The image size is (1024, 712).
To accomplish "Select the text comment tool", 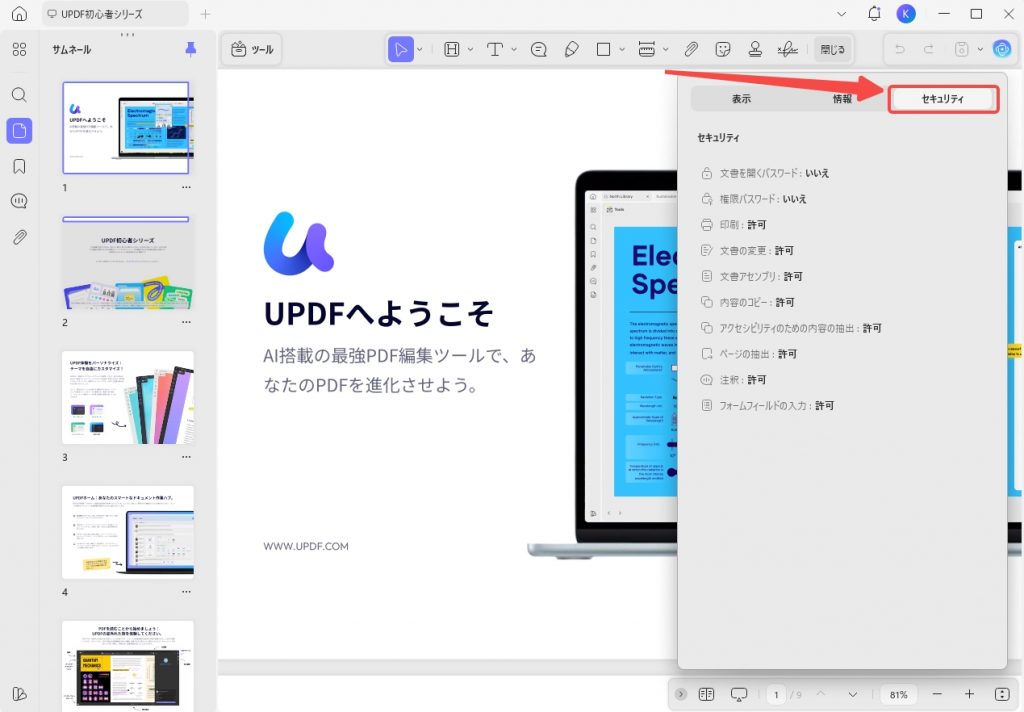I will point(494,49).
